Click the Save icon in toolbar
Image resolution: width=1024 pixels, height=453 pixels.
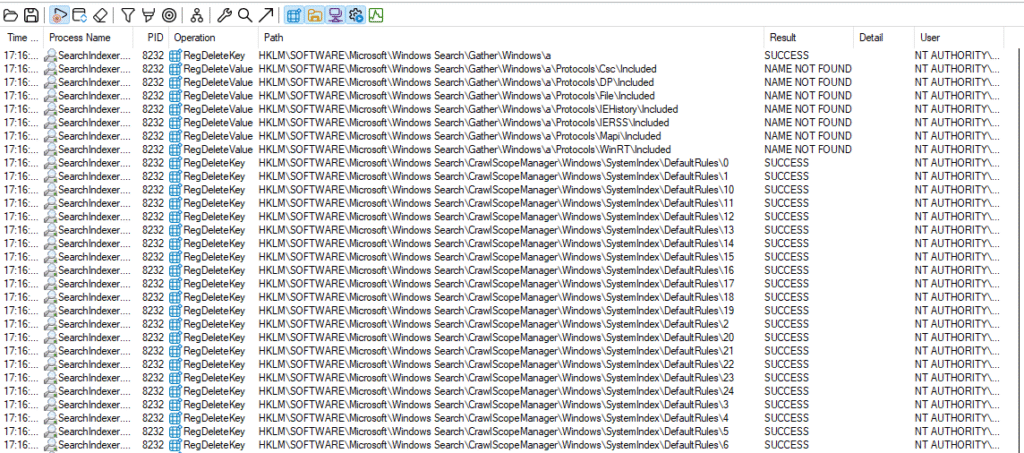coord(31,15)
